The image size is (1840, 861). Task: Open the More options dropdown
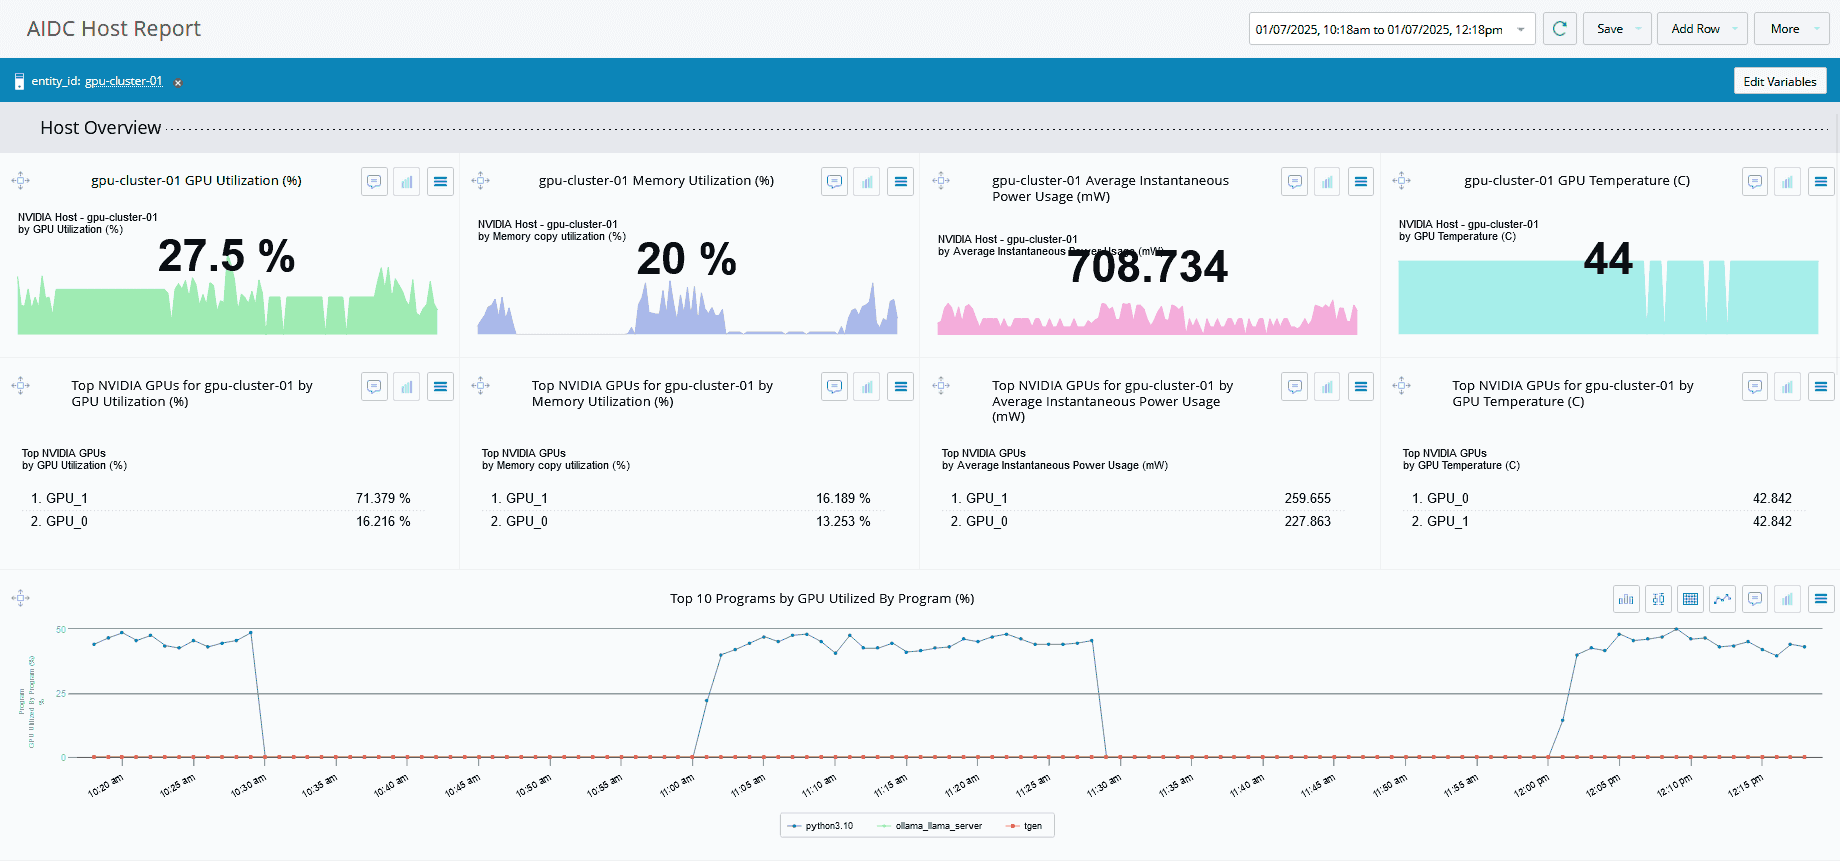click(1791, 29)
